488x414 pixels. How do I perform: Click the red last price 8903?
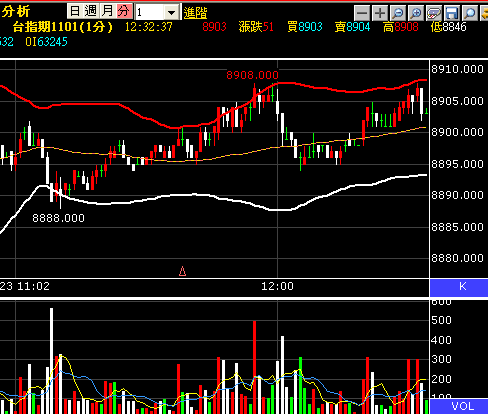214,27
